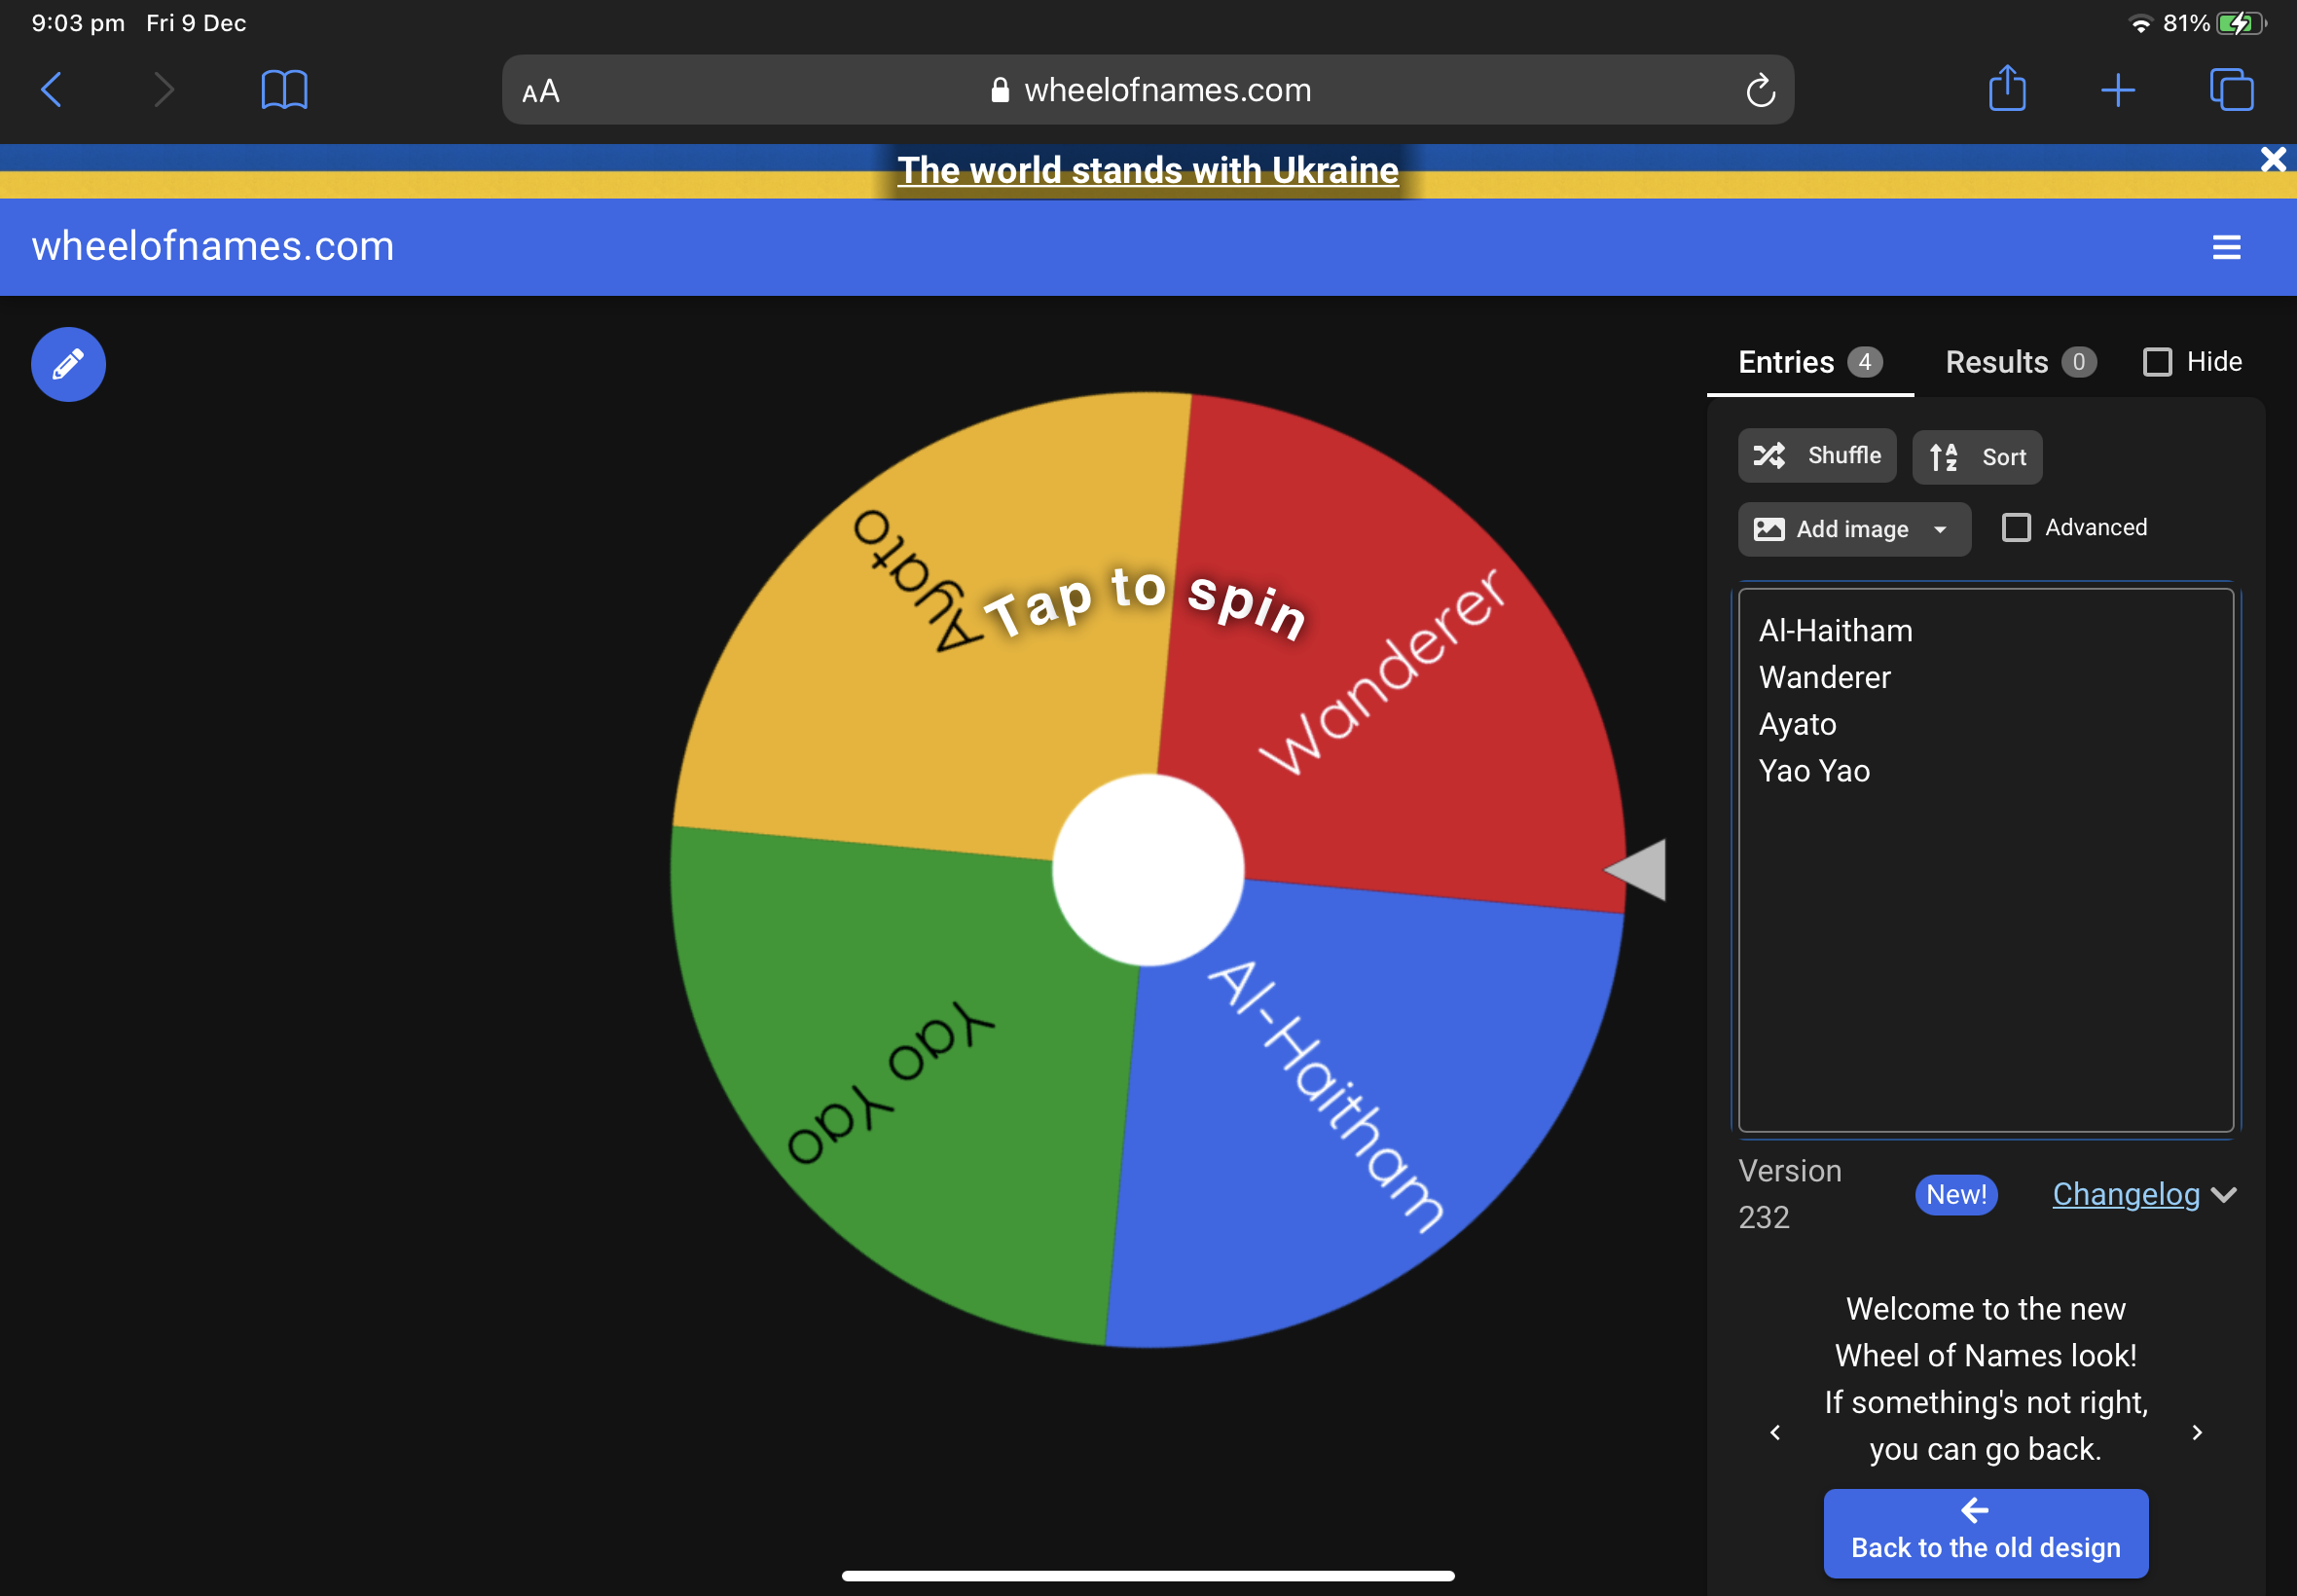
Task: Dismiss the Ukraine banner with the X
Action: (x=2273, y=158)
